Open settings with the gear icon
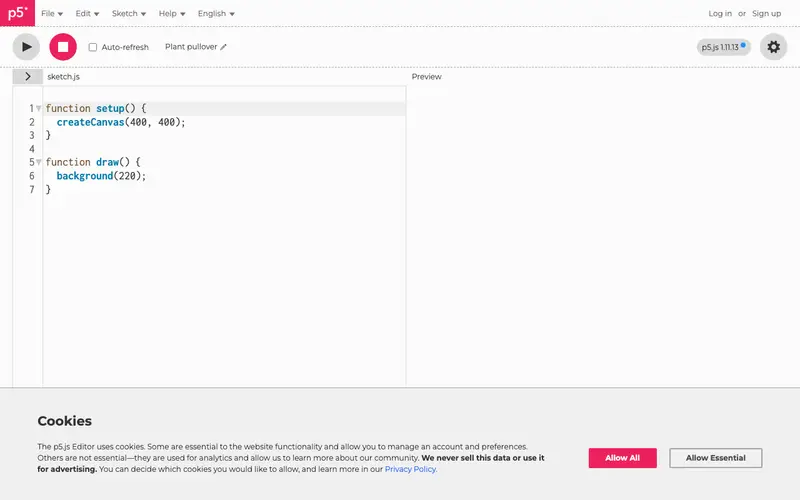The width and height of the screenshot is (800, 500). (x=773, y=47)
